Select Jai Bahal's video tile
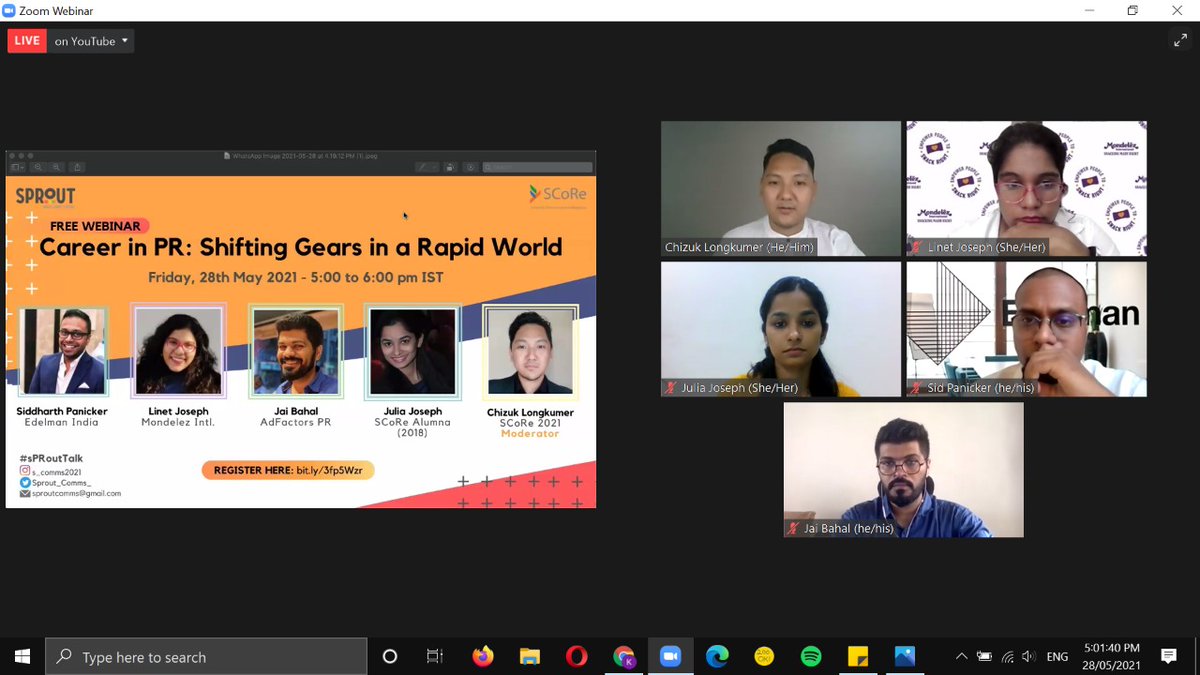1200x675 pixels. (904, 470)
